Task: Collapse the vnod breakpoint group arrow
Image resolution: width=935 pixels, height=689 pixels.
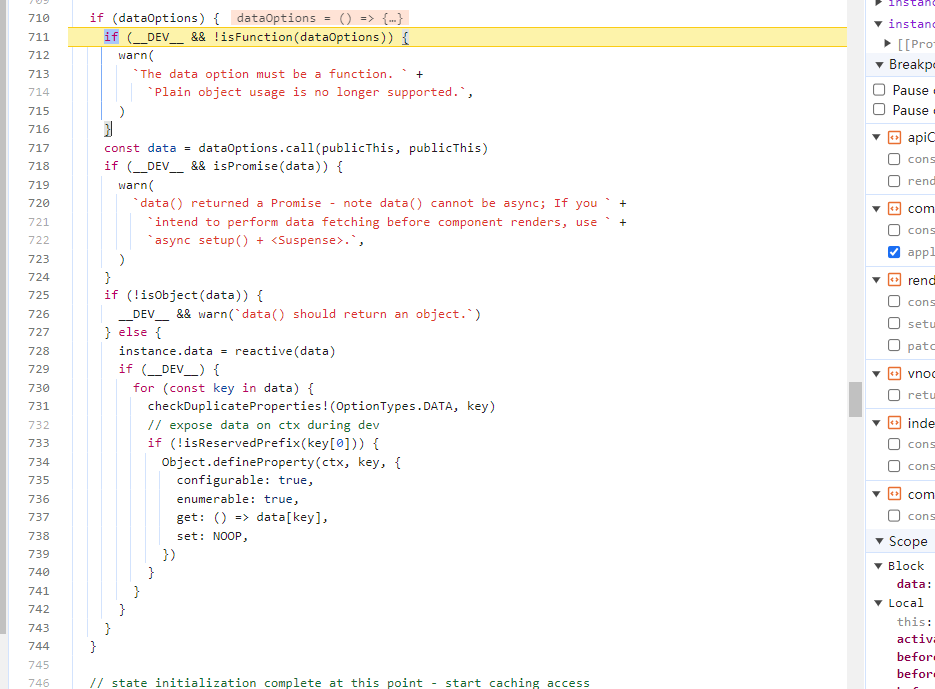Action: [x=877, y=374]
